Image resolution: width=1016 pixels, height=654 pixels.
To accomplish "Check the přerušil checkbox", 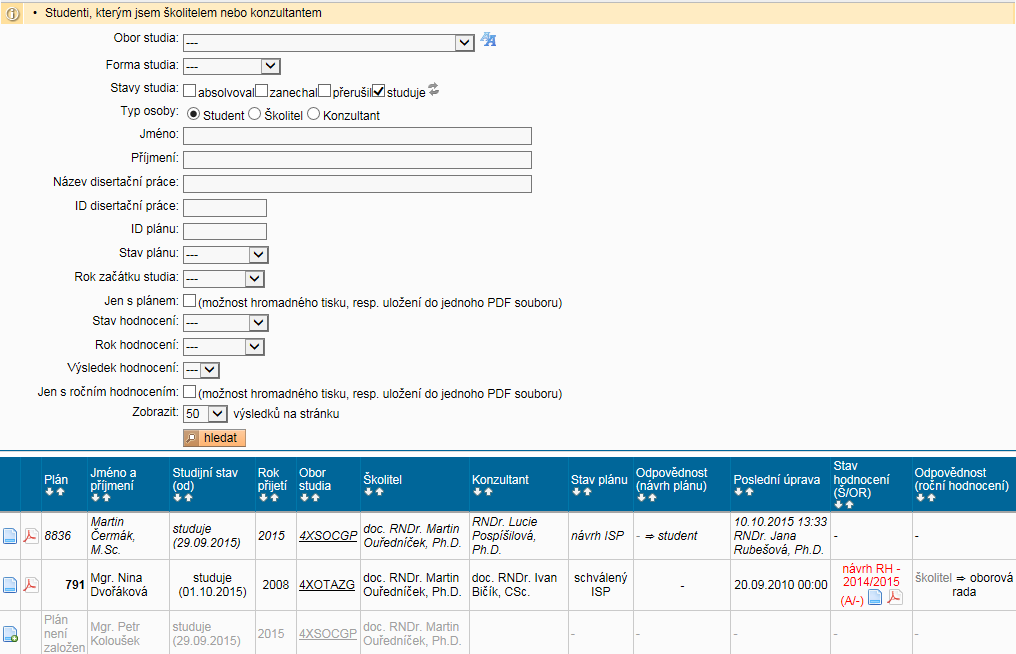I will tap(325, 91).
